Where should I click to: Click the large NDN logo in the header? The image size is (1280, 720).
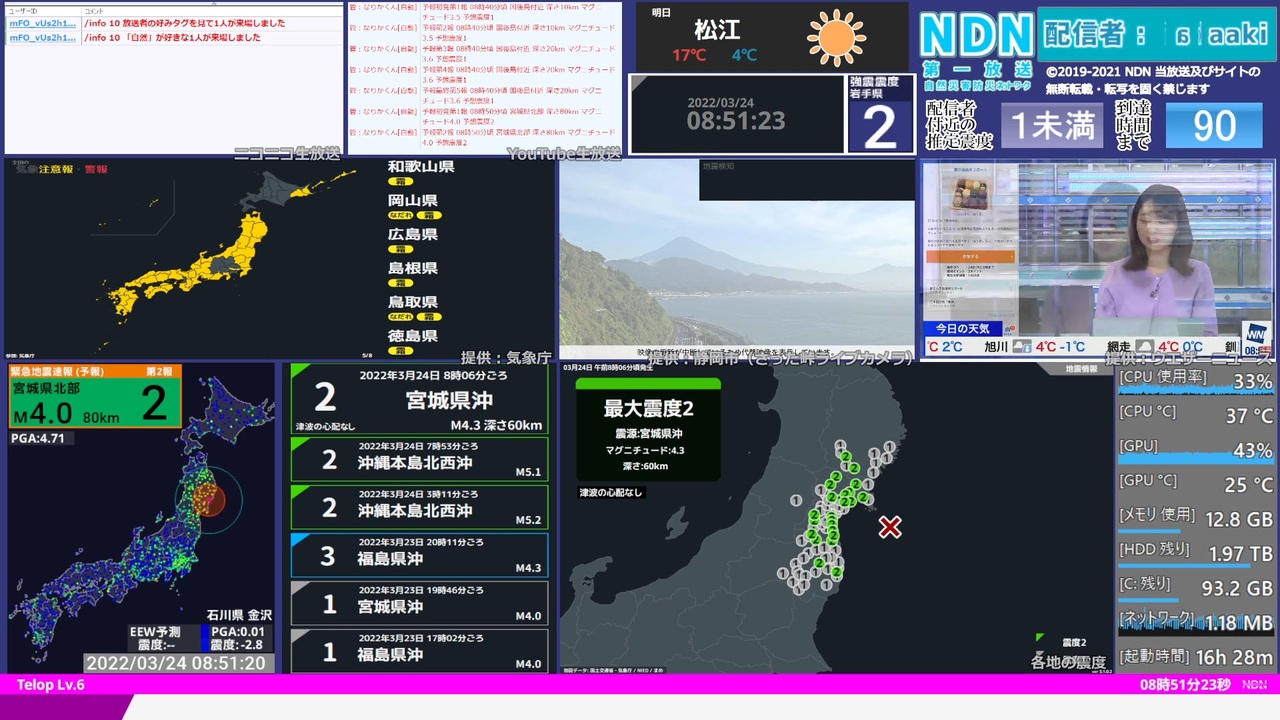tap(975, 36)
